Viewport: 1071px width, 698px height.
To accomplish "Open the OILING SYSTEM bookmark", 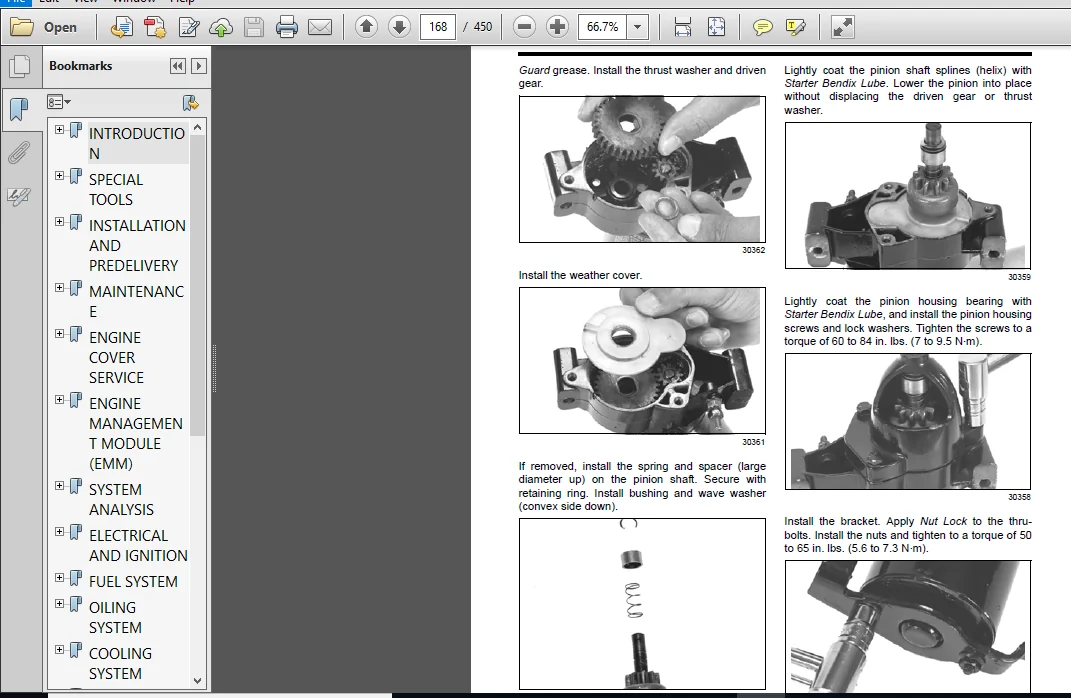I will coord(115,617).
